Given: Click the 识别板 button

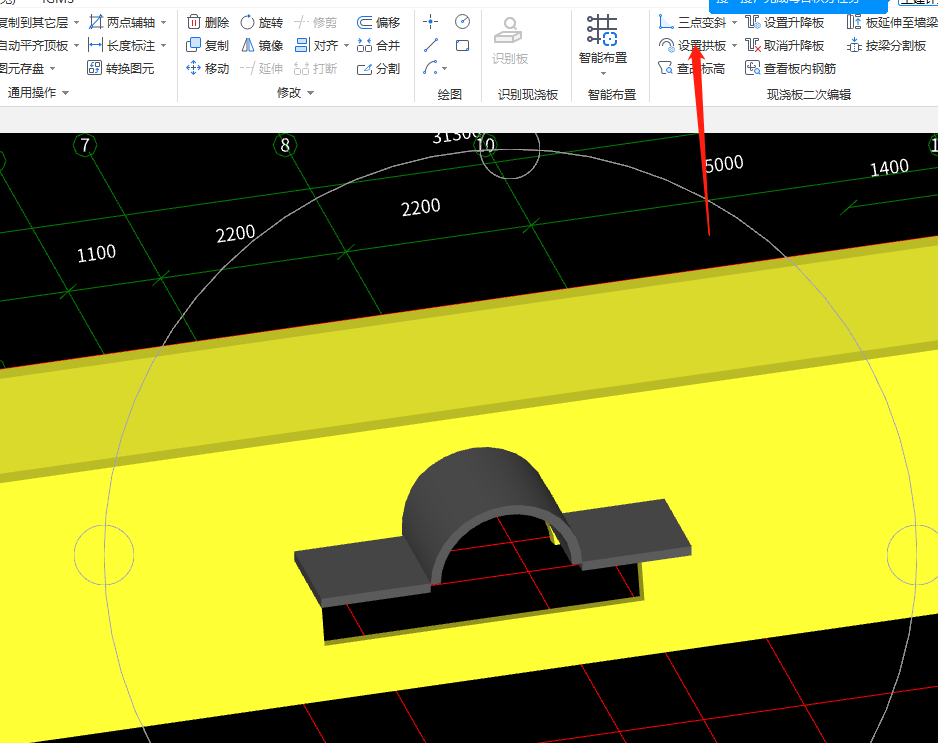Looking at the screenshot, I should click(510, 41).
